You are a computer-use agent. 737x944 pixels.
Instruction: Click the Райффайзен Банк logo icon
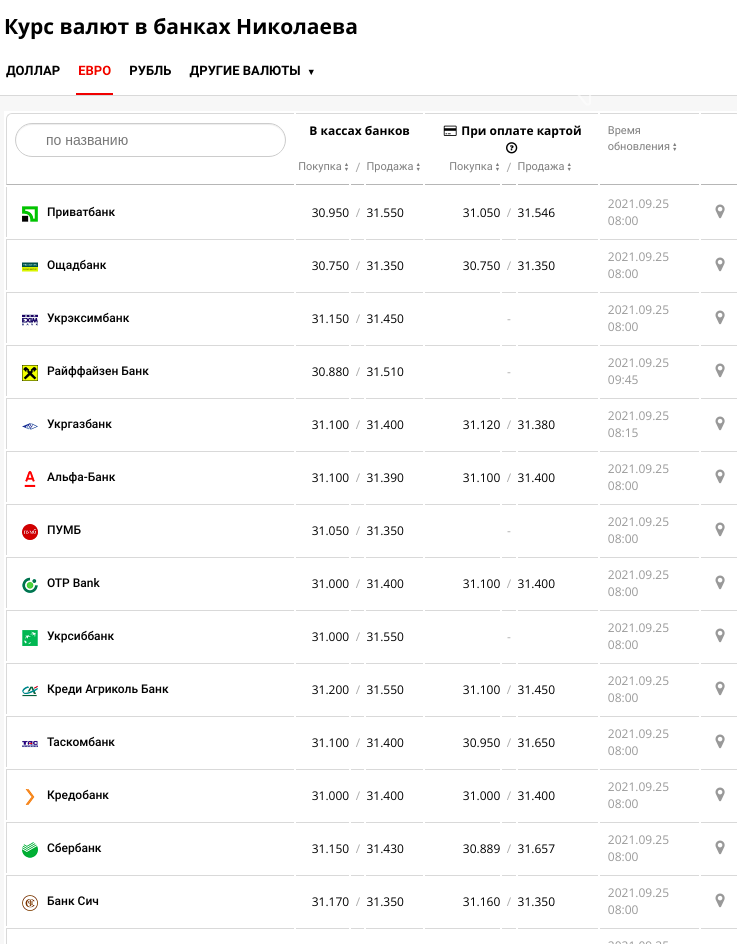[30, 373]
